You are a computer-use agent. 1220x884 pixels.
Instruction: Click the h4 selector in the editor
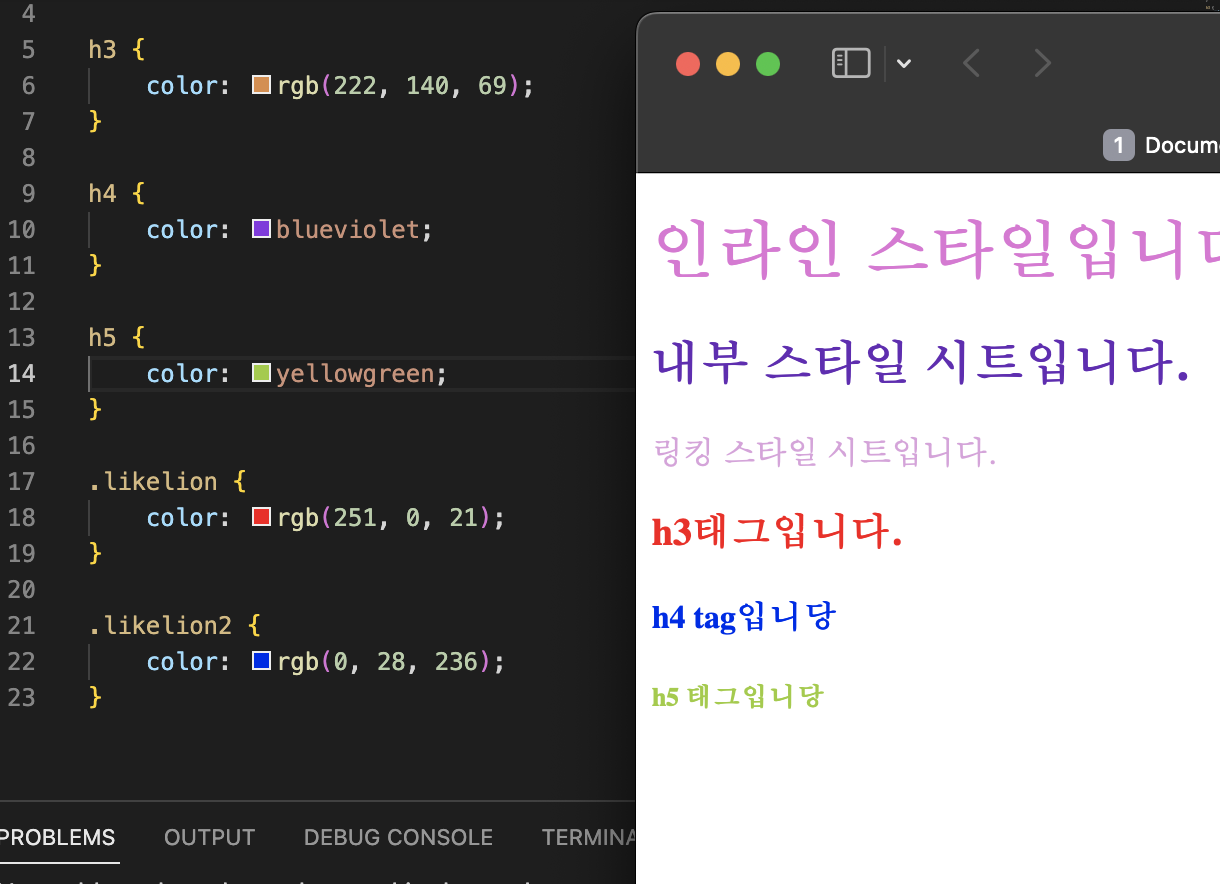[103, 194]
